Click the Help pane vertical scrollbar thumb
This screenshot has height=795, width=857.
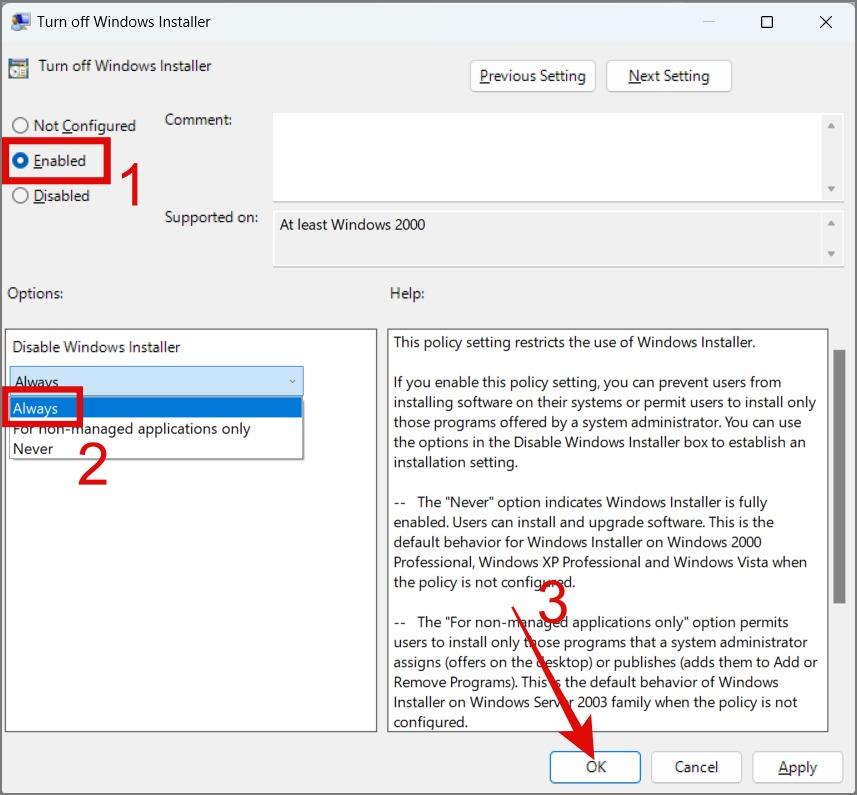point(839,476)
